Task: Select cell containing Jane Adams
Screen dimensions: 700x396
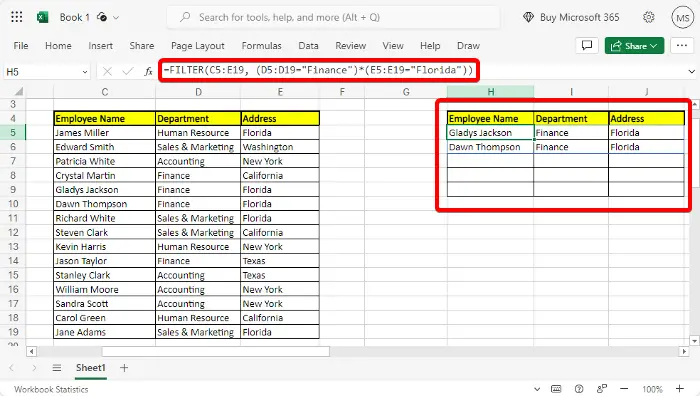Action: click(104, 332)
